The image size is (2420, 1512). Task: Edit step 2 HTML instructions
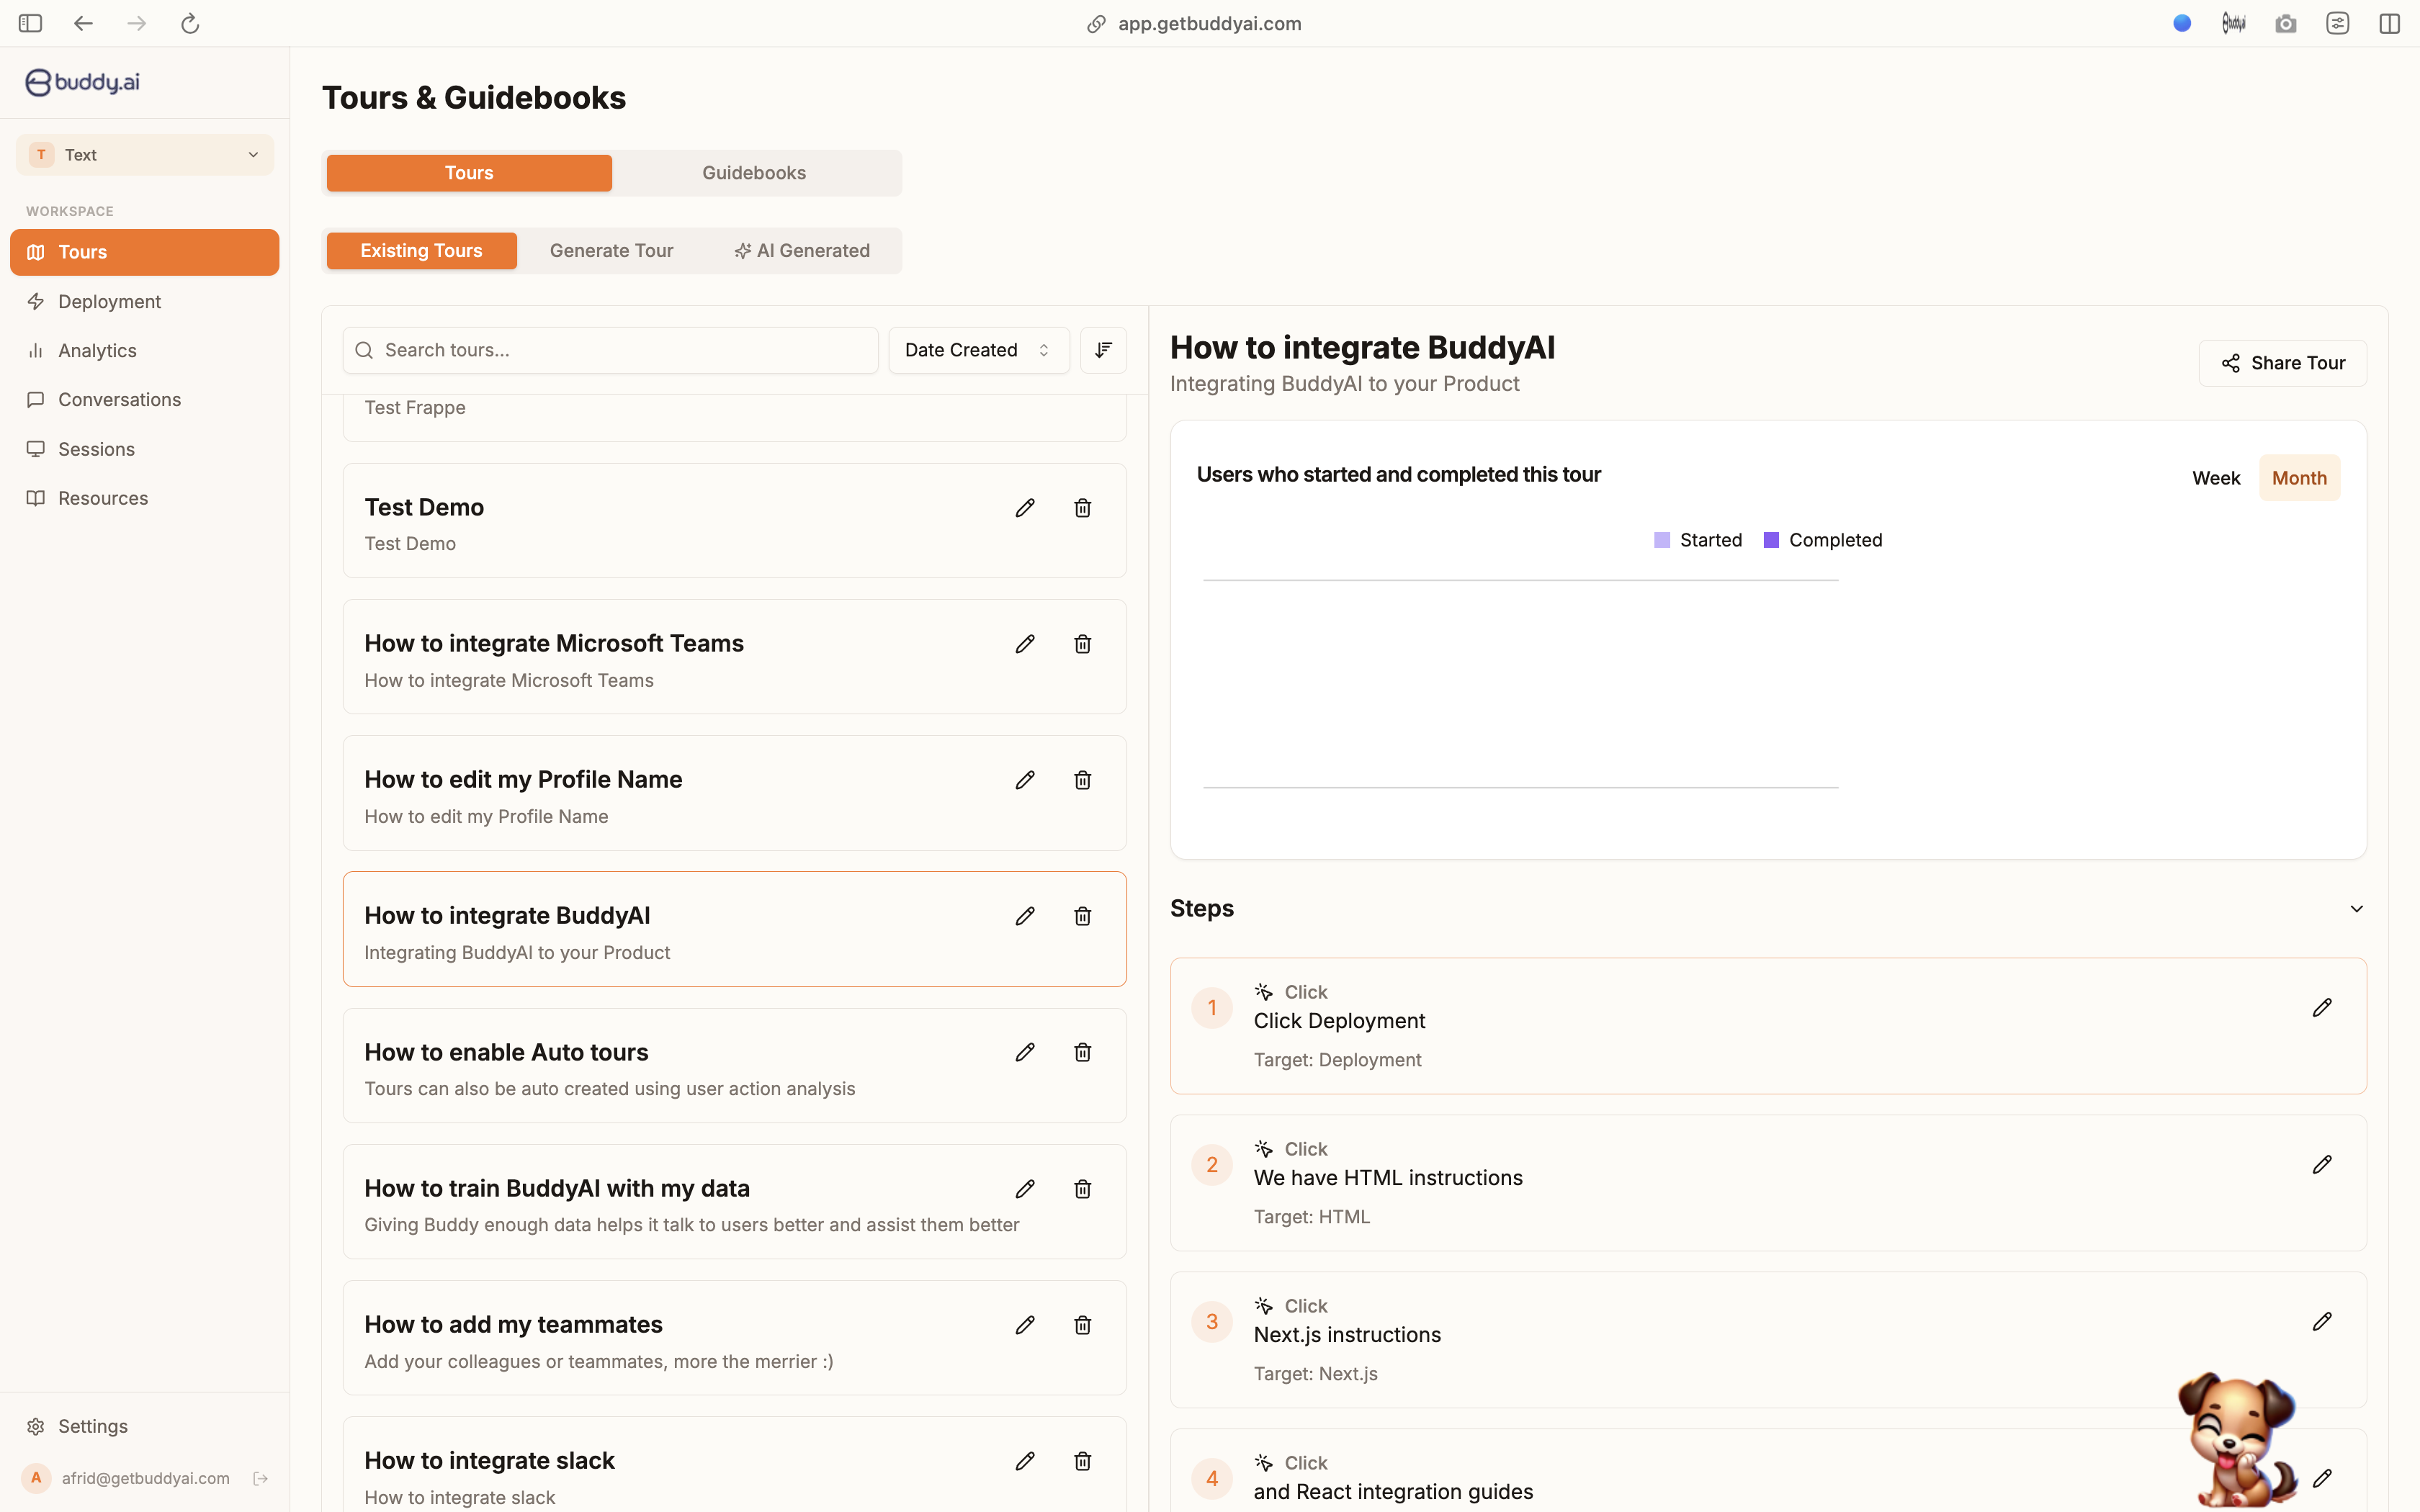(x=2322, y=1165)
